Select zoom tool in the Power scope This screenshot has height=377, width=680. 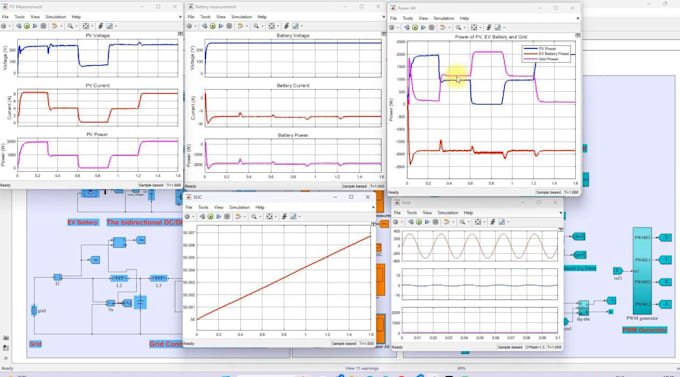tap(458, 28)
